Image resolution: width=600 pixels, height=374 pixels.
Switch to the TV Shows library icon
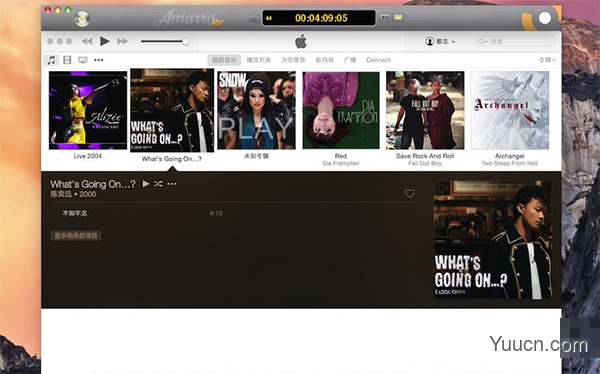click(x=83, y=60)
